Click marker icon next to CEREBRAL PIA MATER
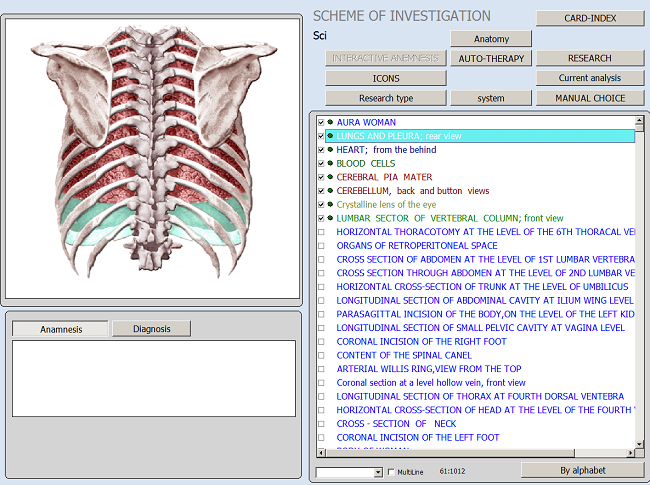 coord(330,177)
